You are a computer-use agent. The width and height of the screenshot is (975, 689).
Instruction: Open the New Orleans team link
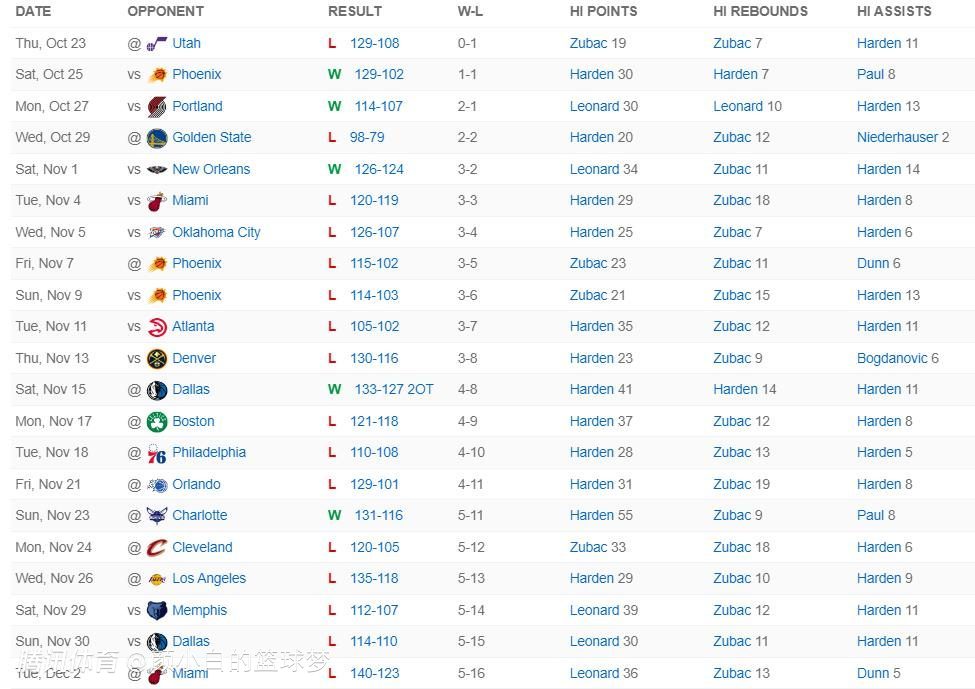211,169
